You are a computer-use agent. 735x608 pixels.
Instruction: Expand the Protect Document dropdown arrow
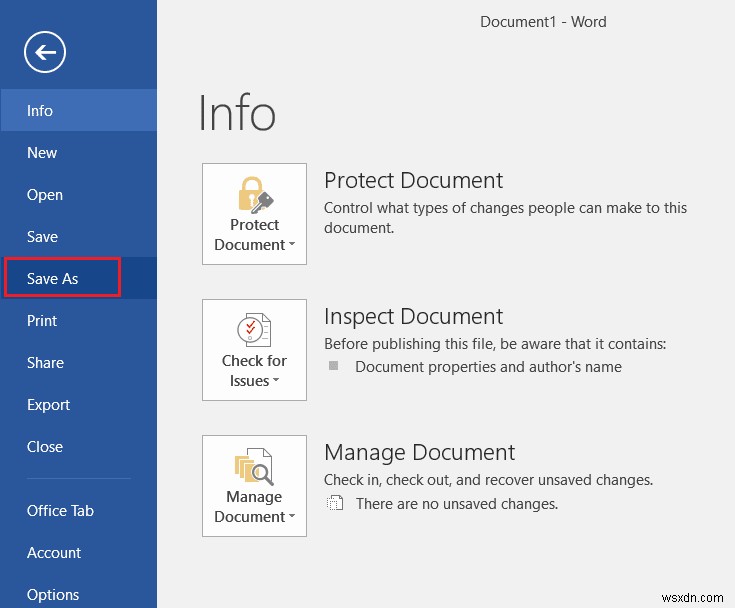292,244
